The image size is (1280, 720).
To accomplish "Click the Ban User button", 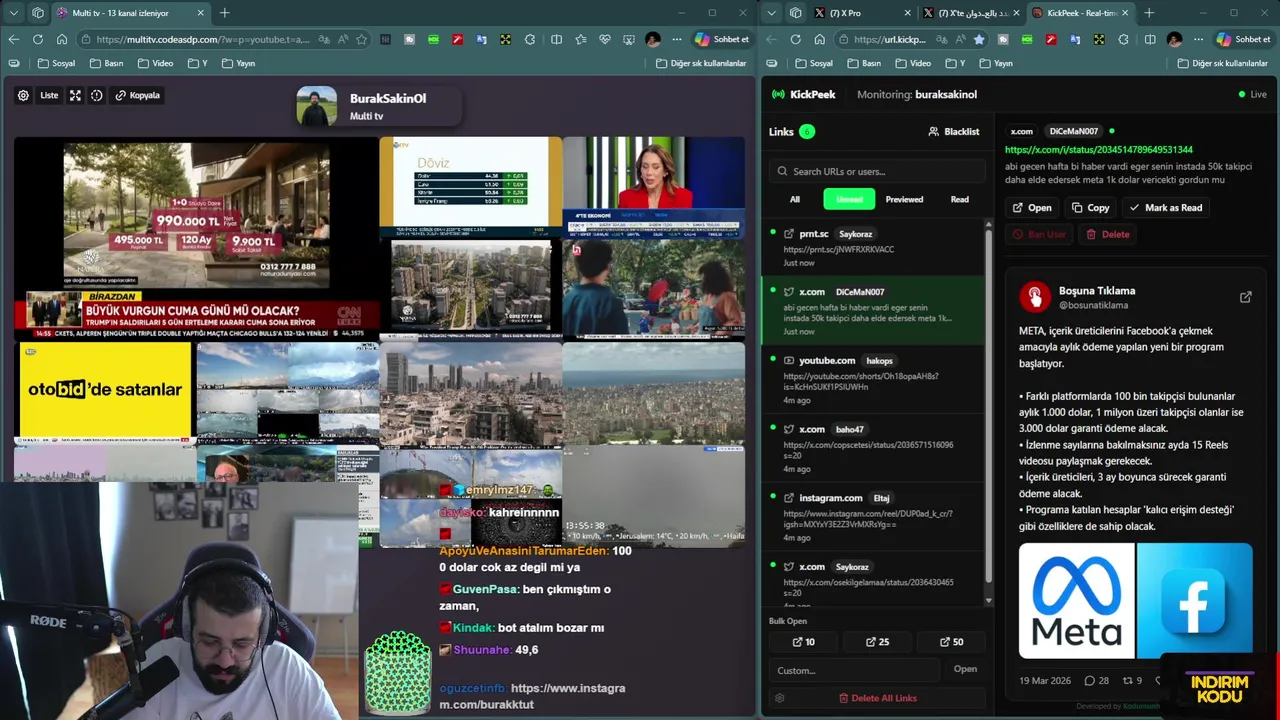I will click(x=1039, y=234).
